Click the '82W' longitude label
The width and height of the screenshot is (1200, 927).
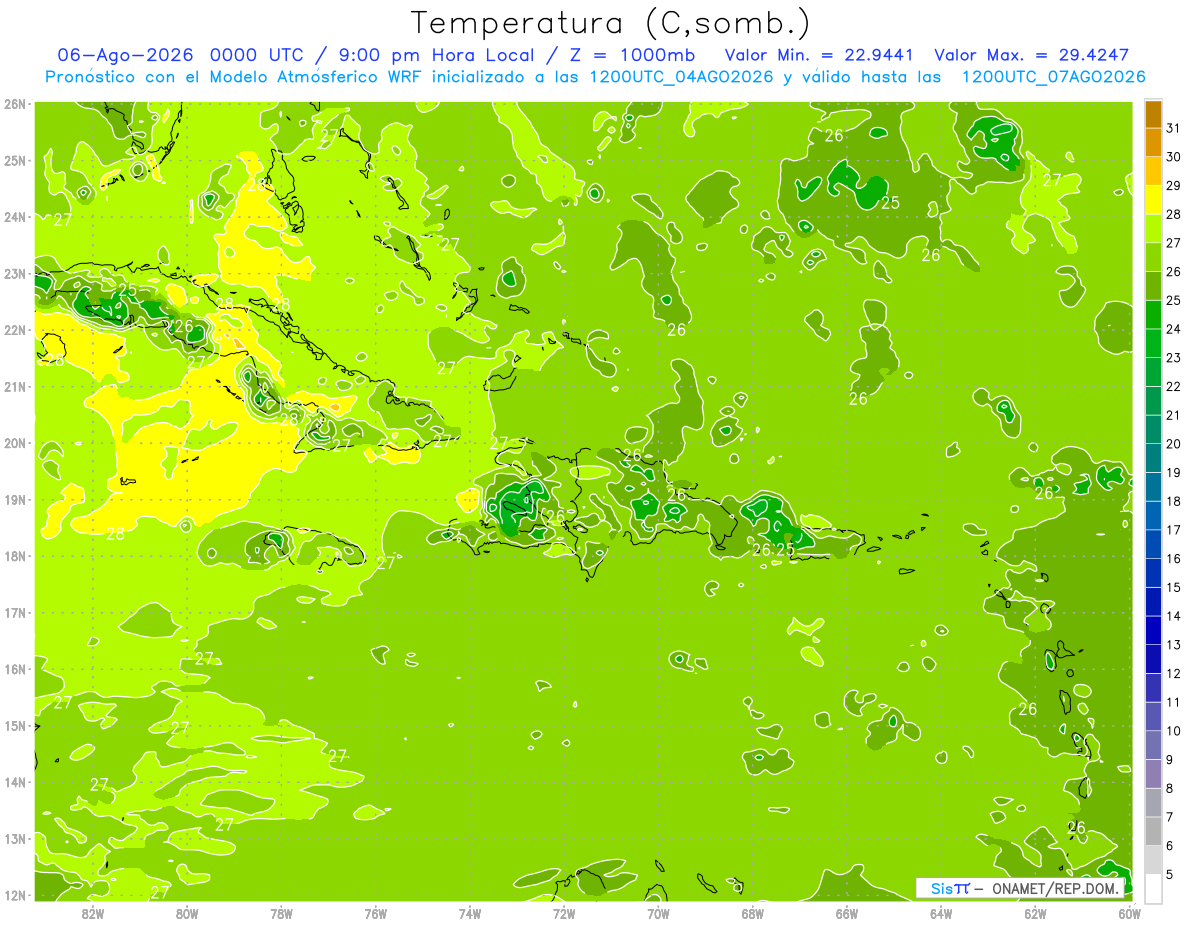[93, 913]
